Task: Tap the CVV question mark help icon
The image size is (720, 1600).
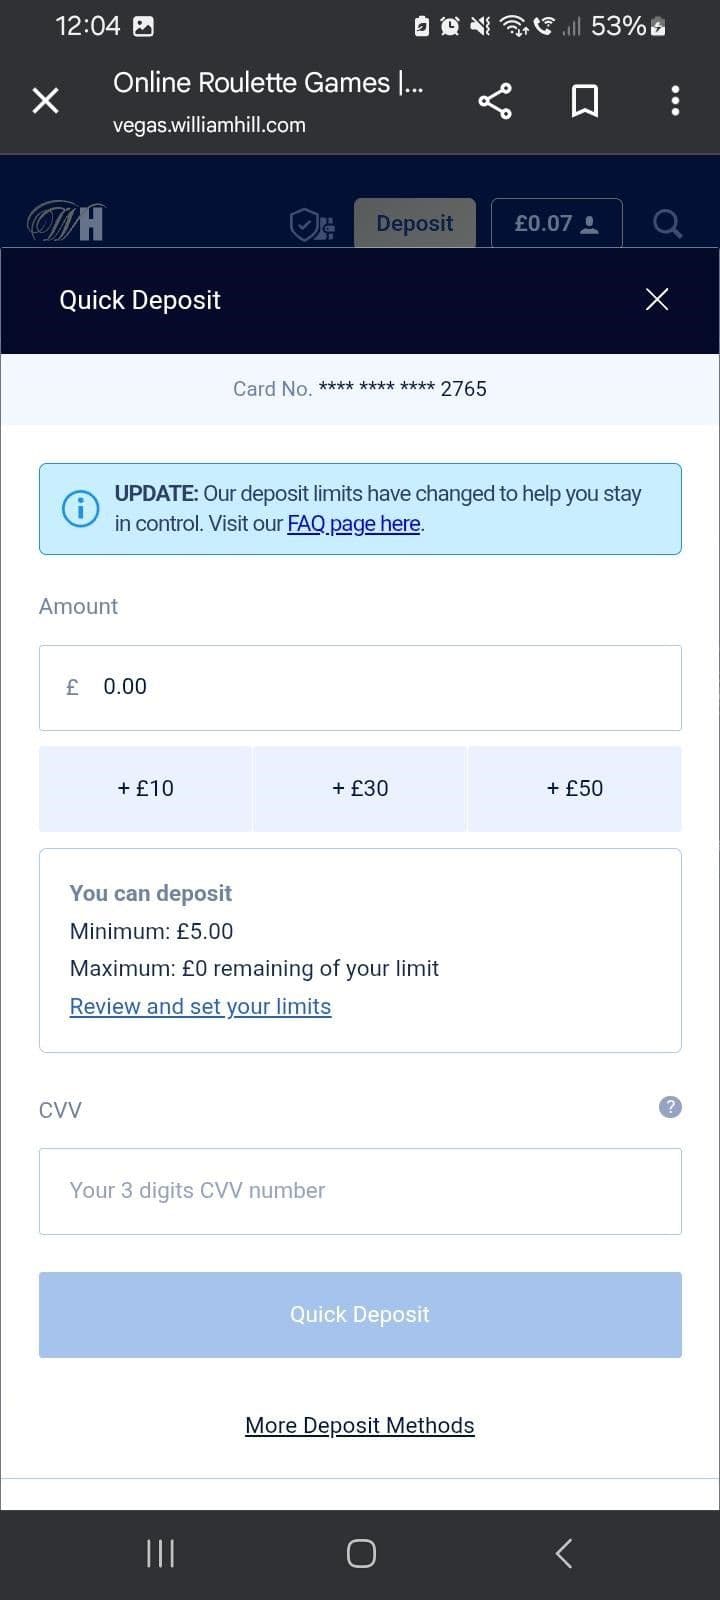Action: (x=669, y=1107)
